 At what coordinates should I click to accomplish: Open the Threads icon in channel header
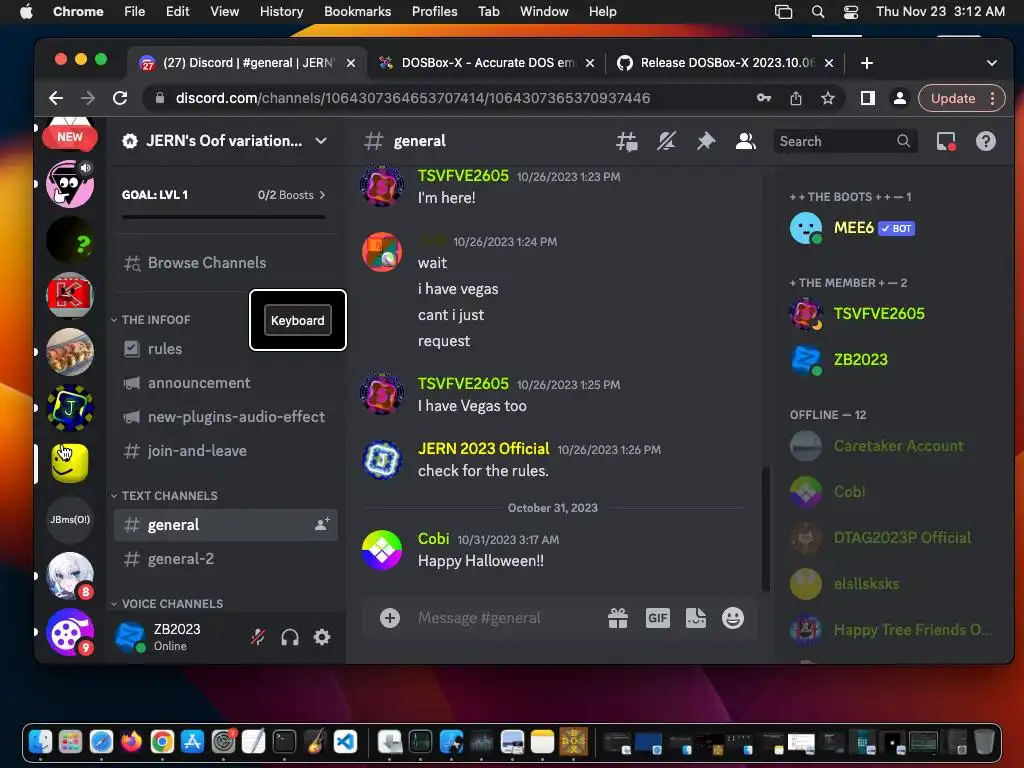tap(627, 141)
